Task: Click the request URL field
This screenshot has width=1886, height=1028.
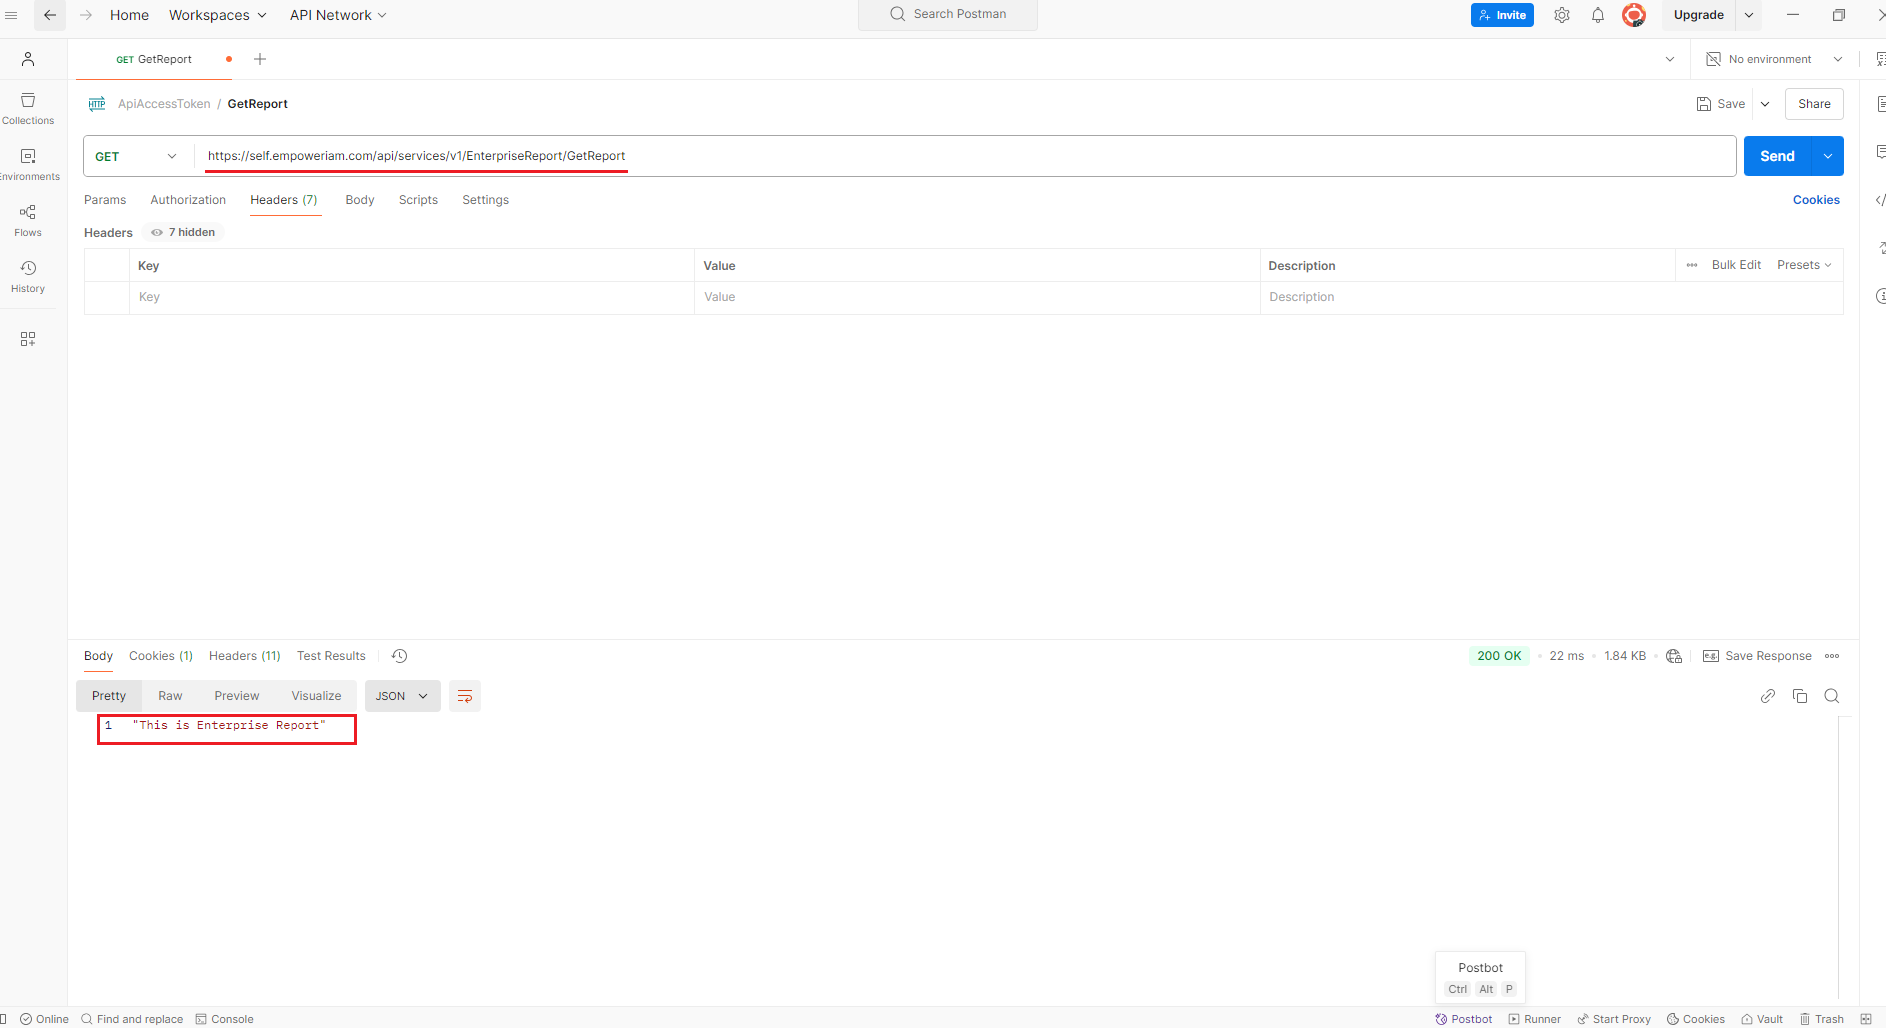Action: point(965,156)
